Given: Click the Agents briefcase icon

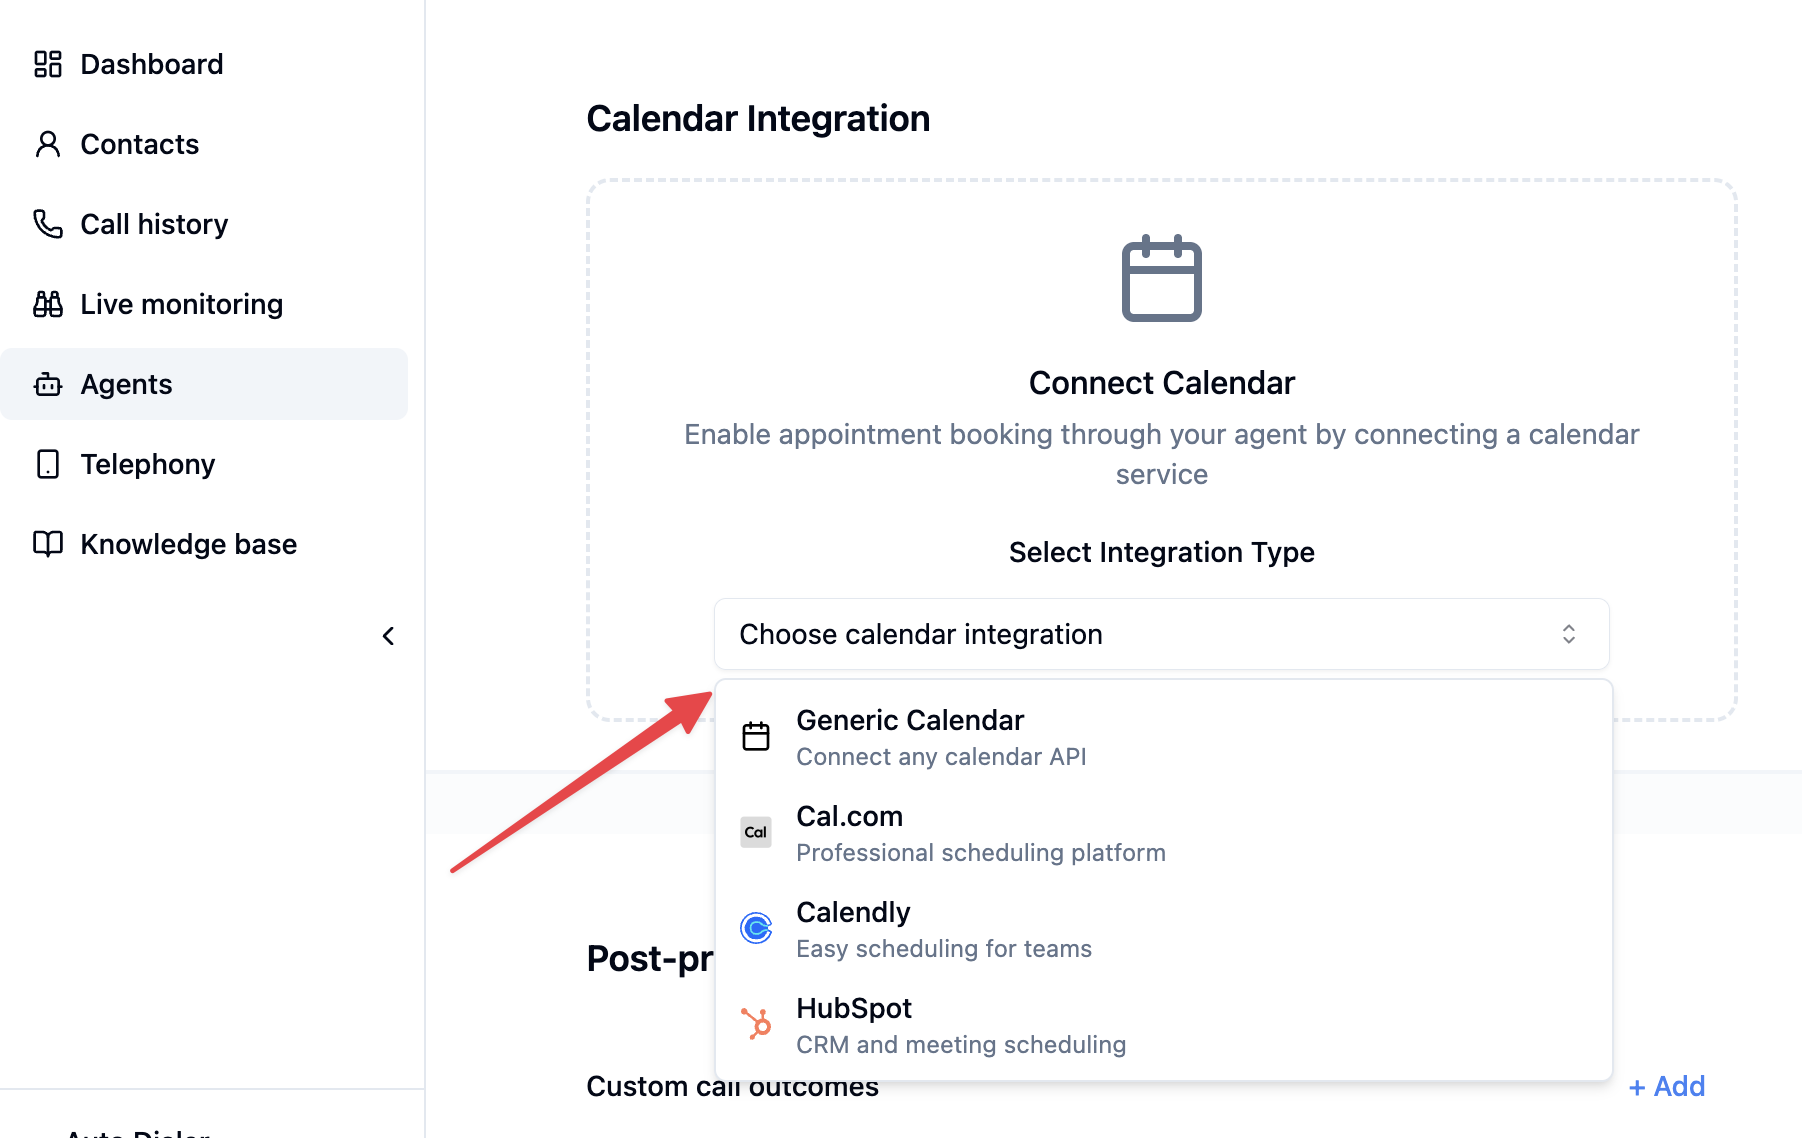Looking at the screenshot, I should [x=47, y=383].
